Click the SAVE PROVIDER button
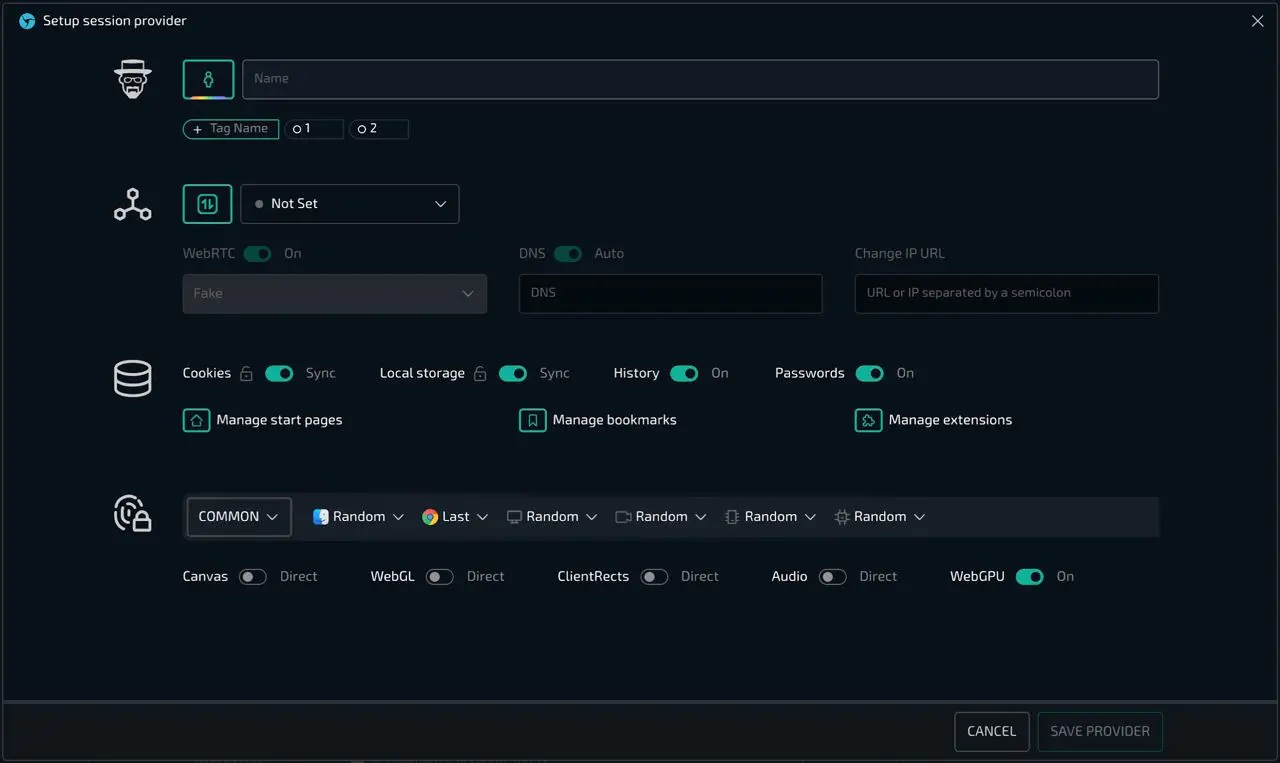 [1100, 731]
